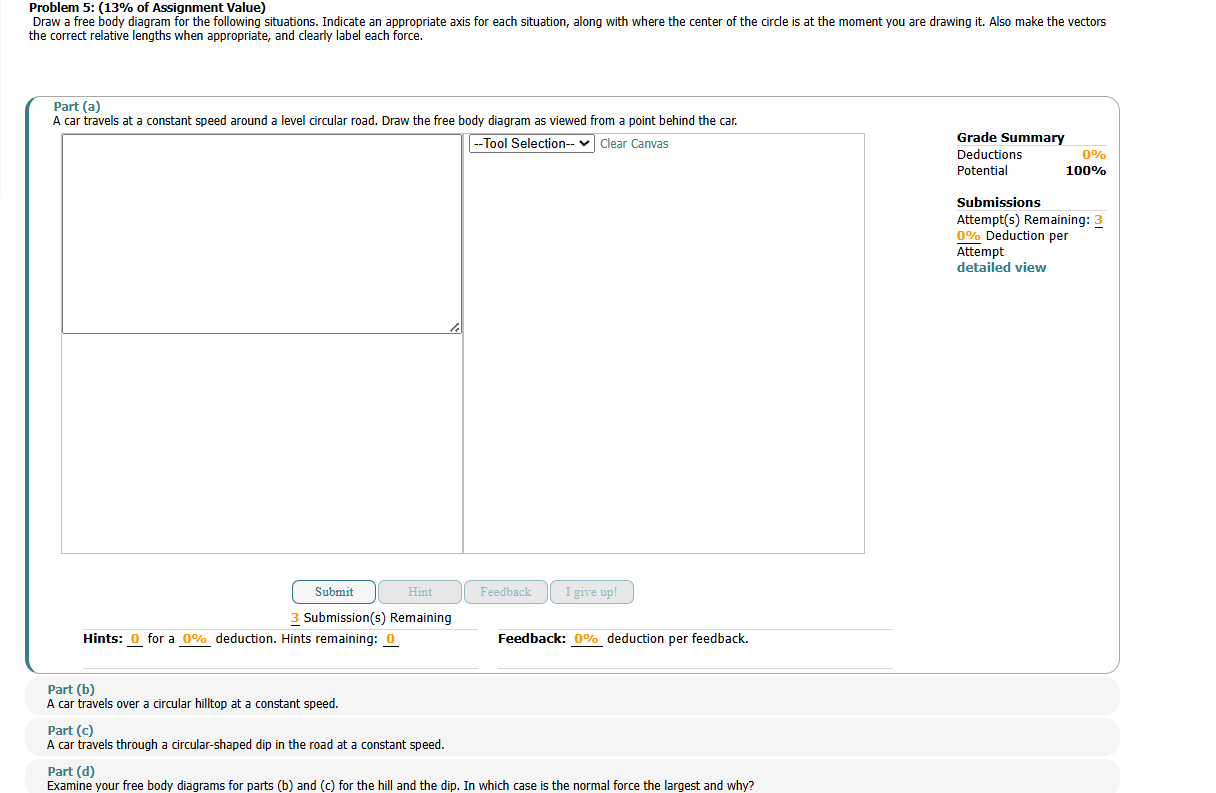Expand Part (d) comparing normal forces
Image resolution: width=1216 pixels, height=793 pixels.
point(71,771)
